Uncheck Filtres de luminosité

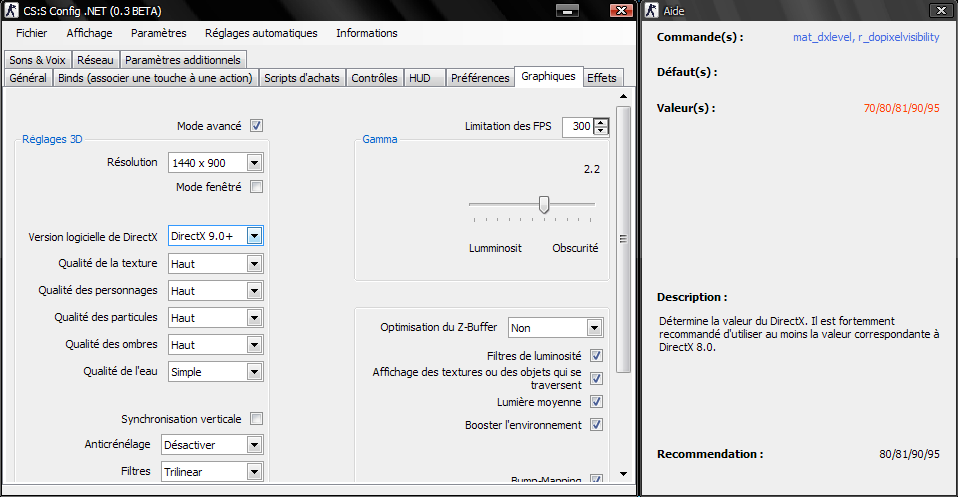[x=596, y=356]
